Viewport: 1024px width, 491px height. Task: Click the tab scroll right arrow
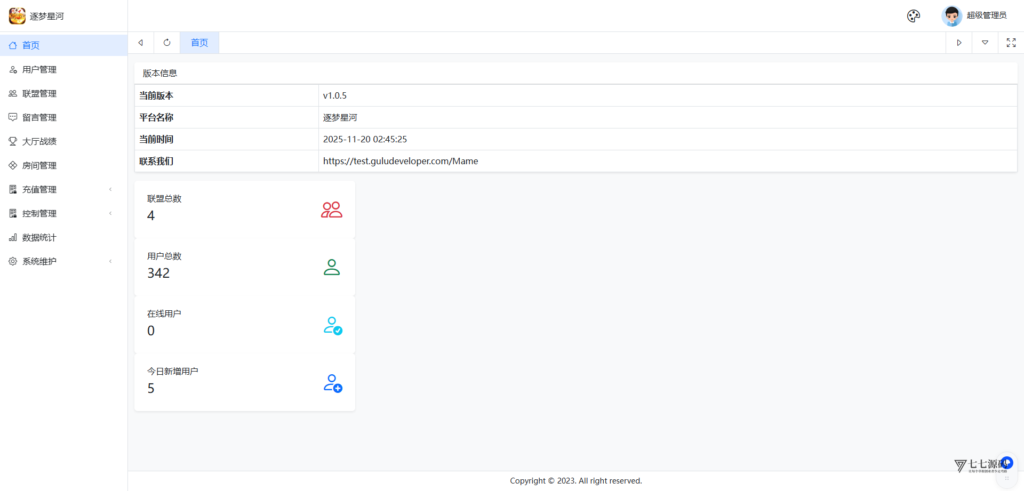pos(958,43)
